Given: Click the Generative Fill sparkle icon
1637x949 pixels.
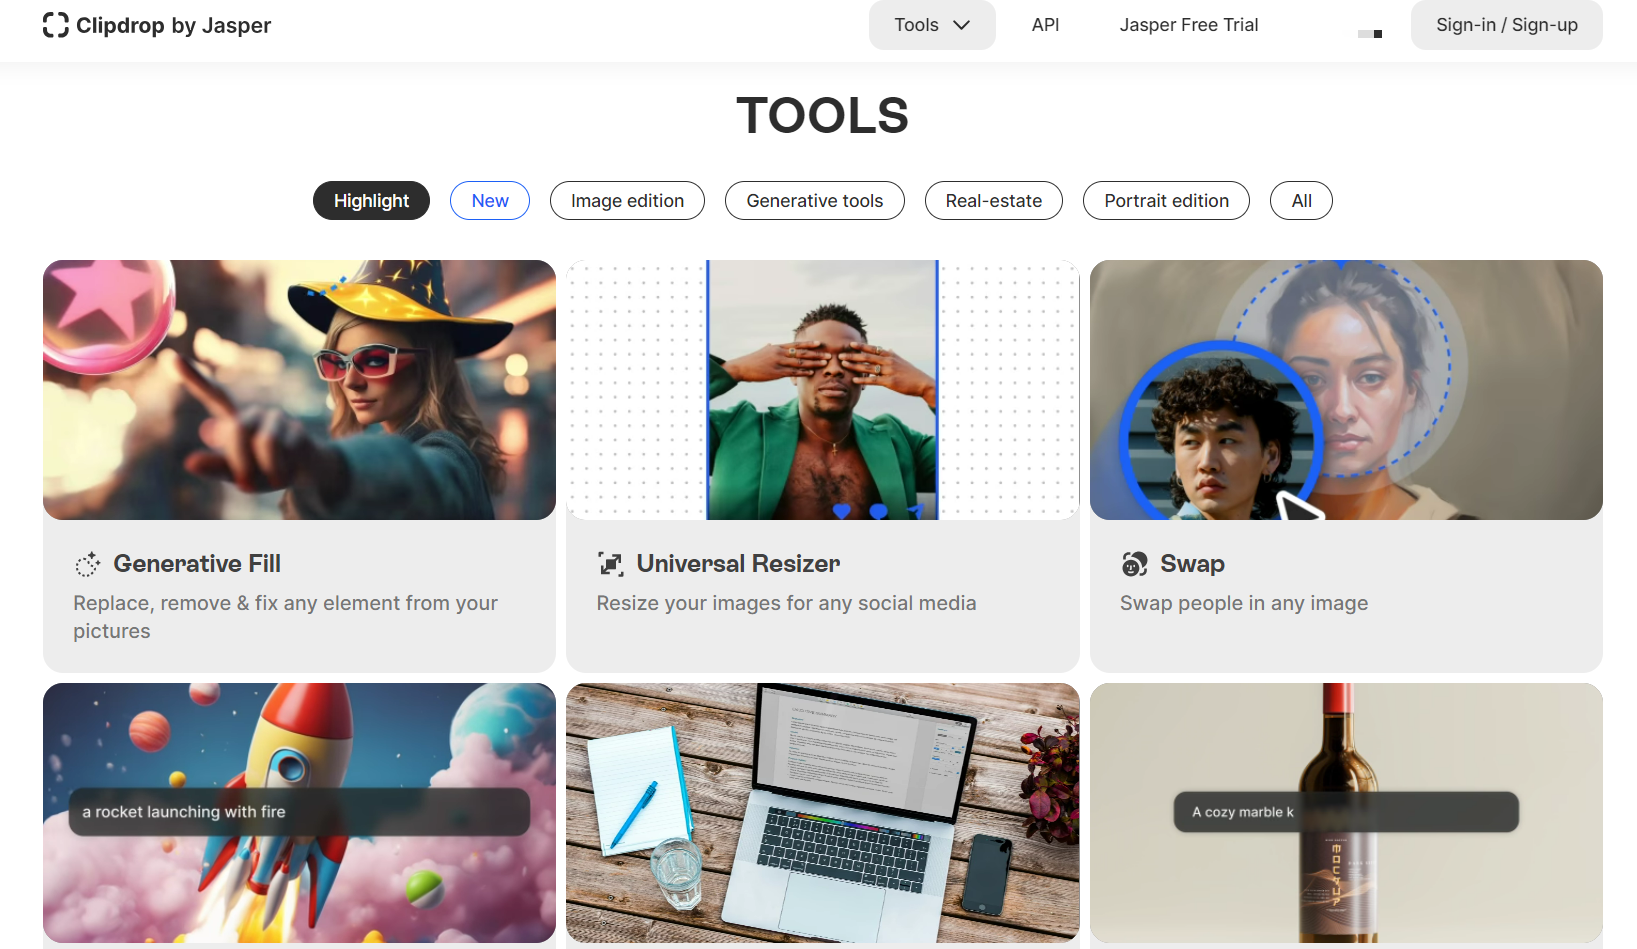Looking at the screenshot, I should pos(88,564).
